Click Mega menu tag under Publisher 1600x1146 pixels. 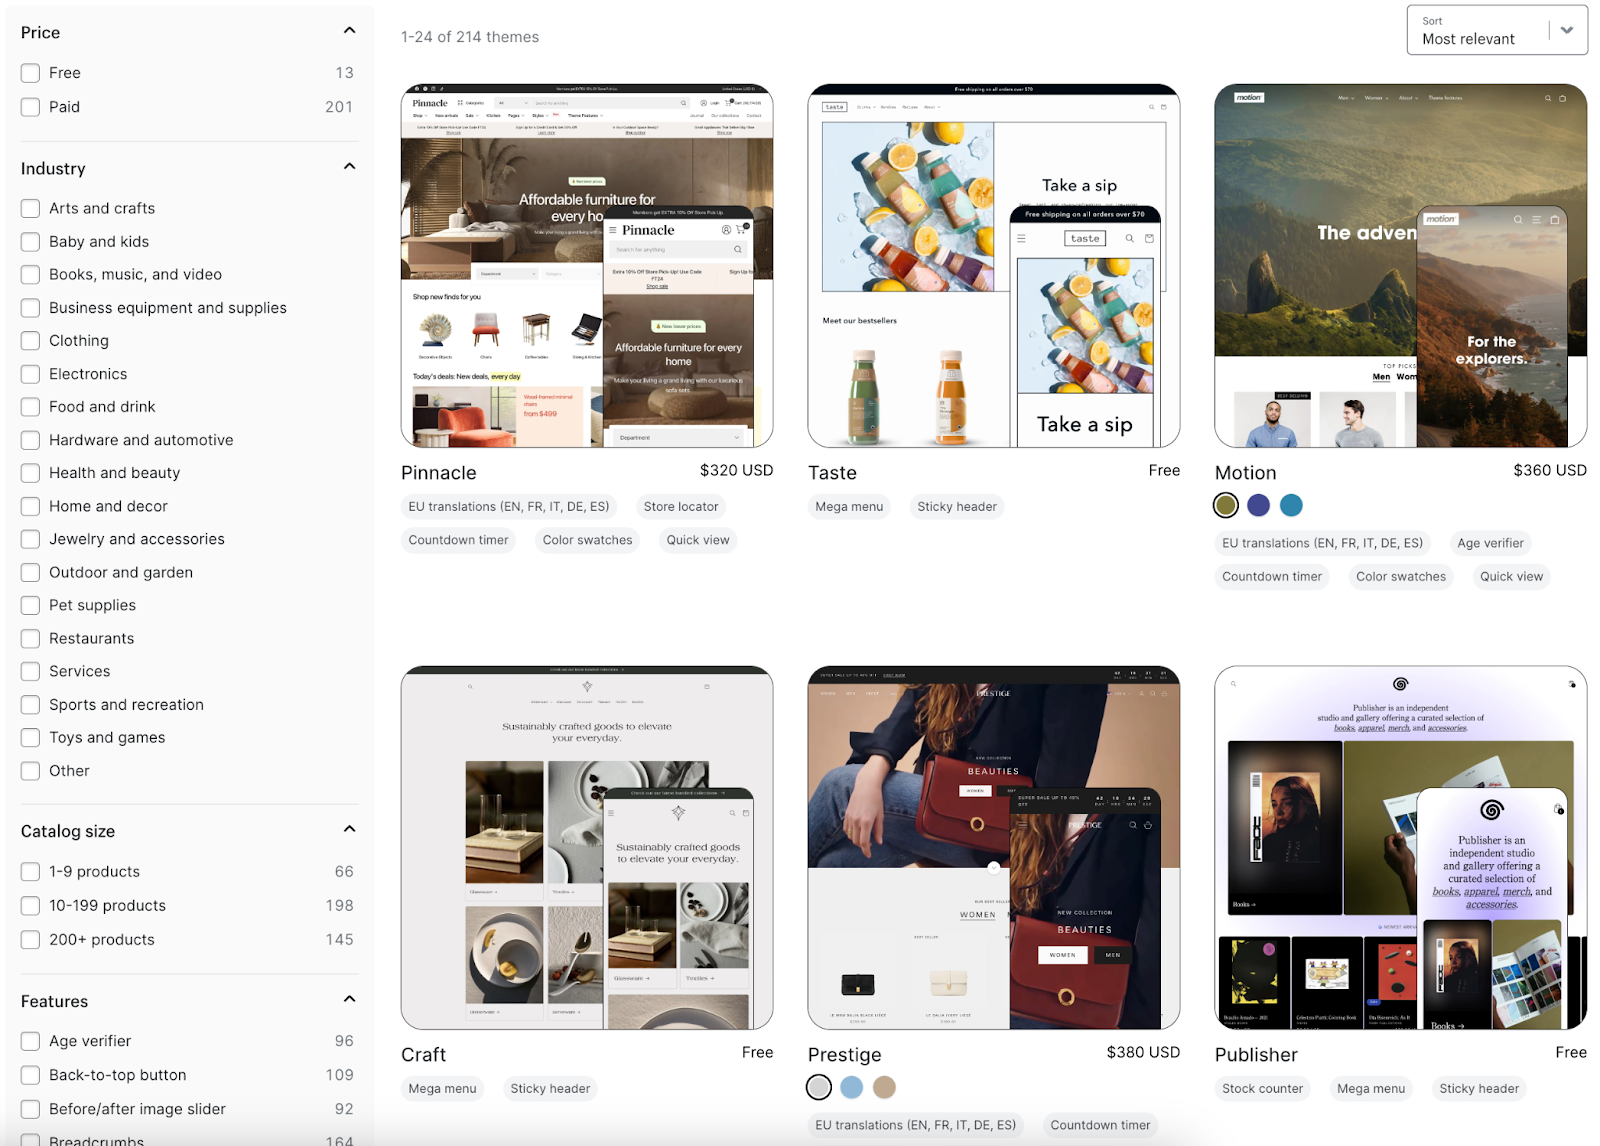1371,1089
